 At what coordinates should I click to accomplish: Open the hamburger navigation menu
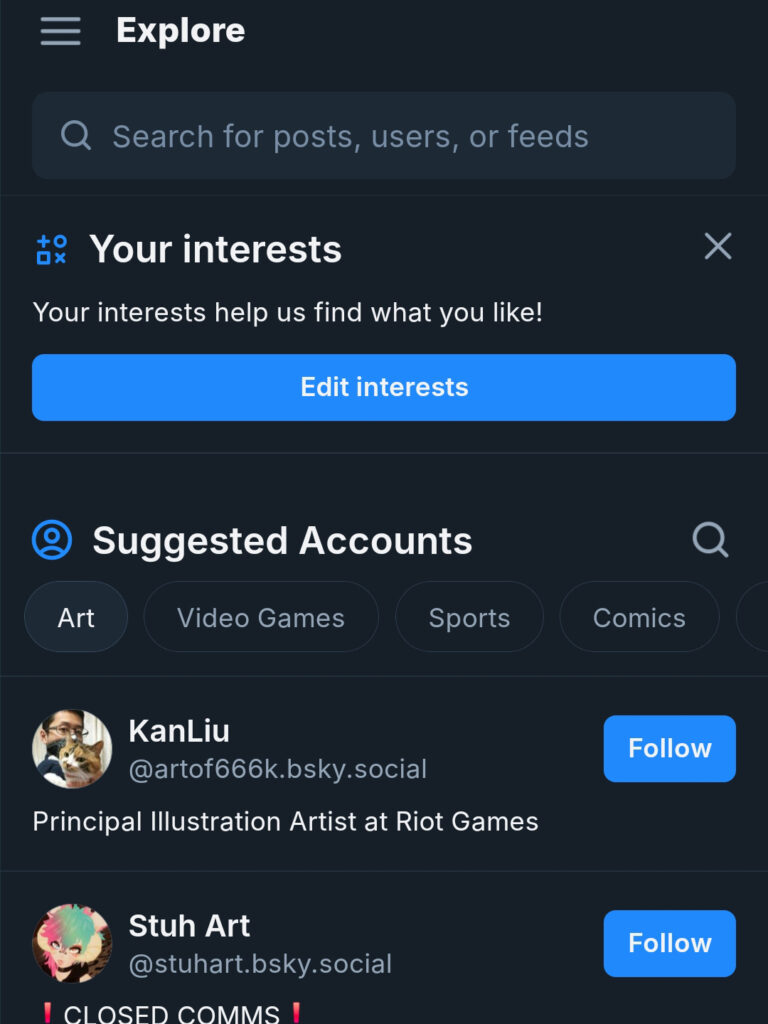pyautogui.click(x=60, y=31)
